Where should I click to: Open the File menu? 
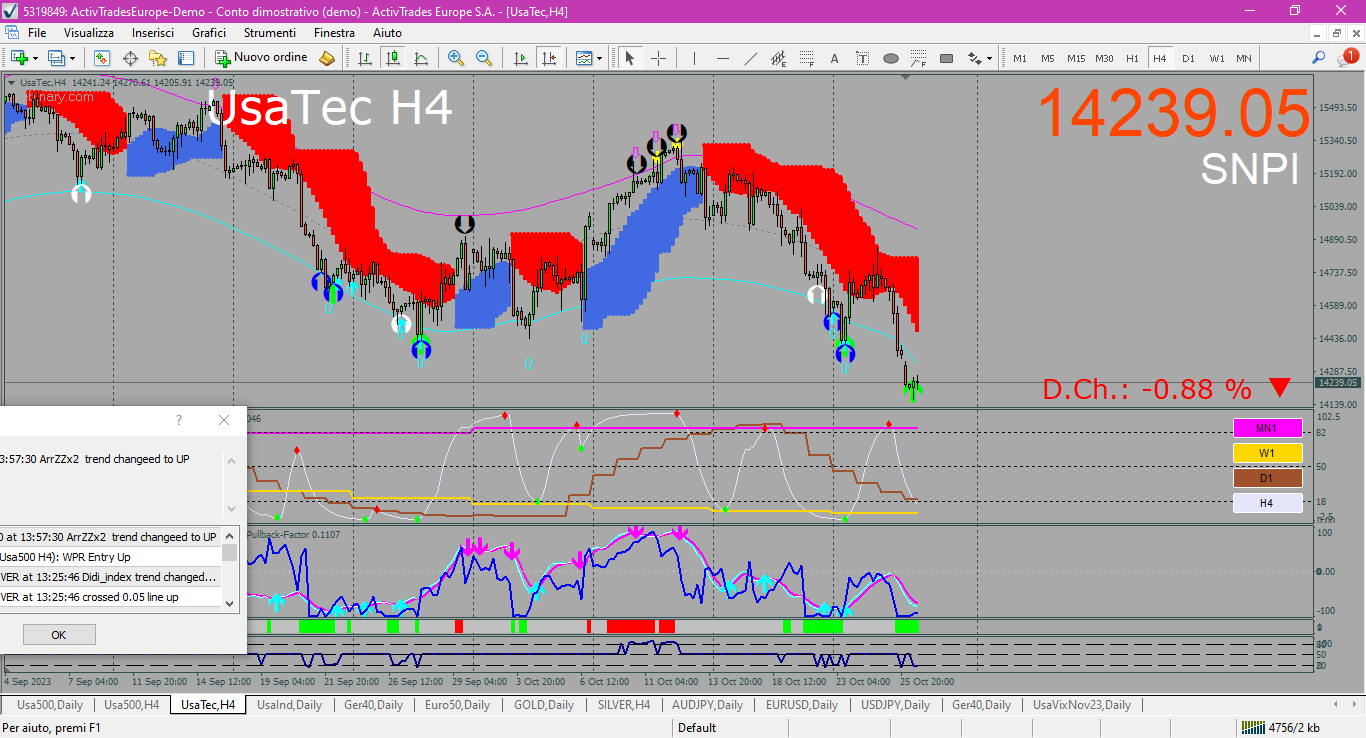pos(37,32)
